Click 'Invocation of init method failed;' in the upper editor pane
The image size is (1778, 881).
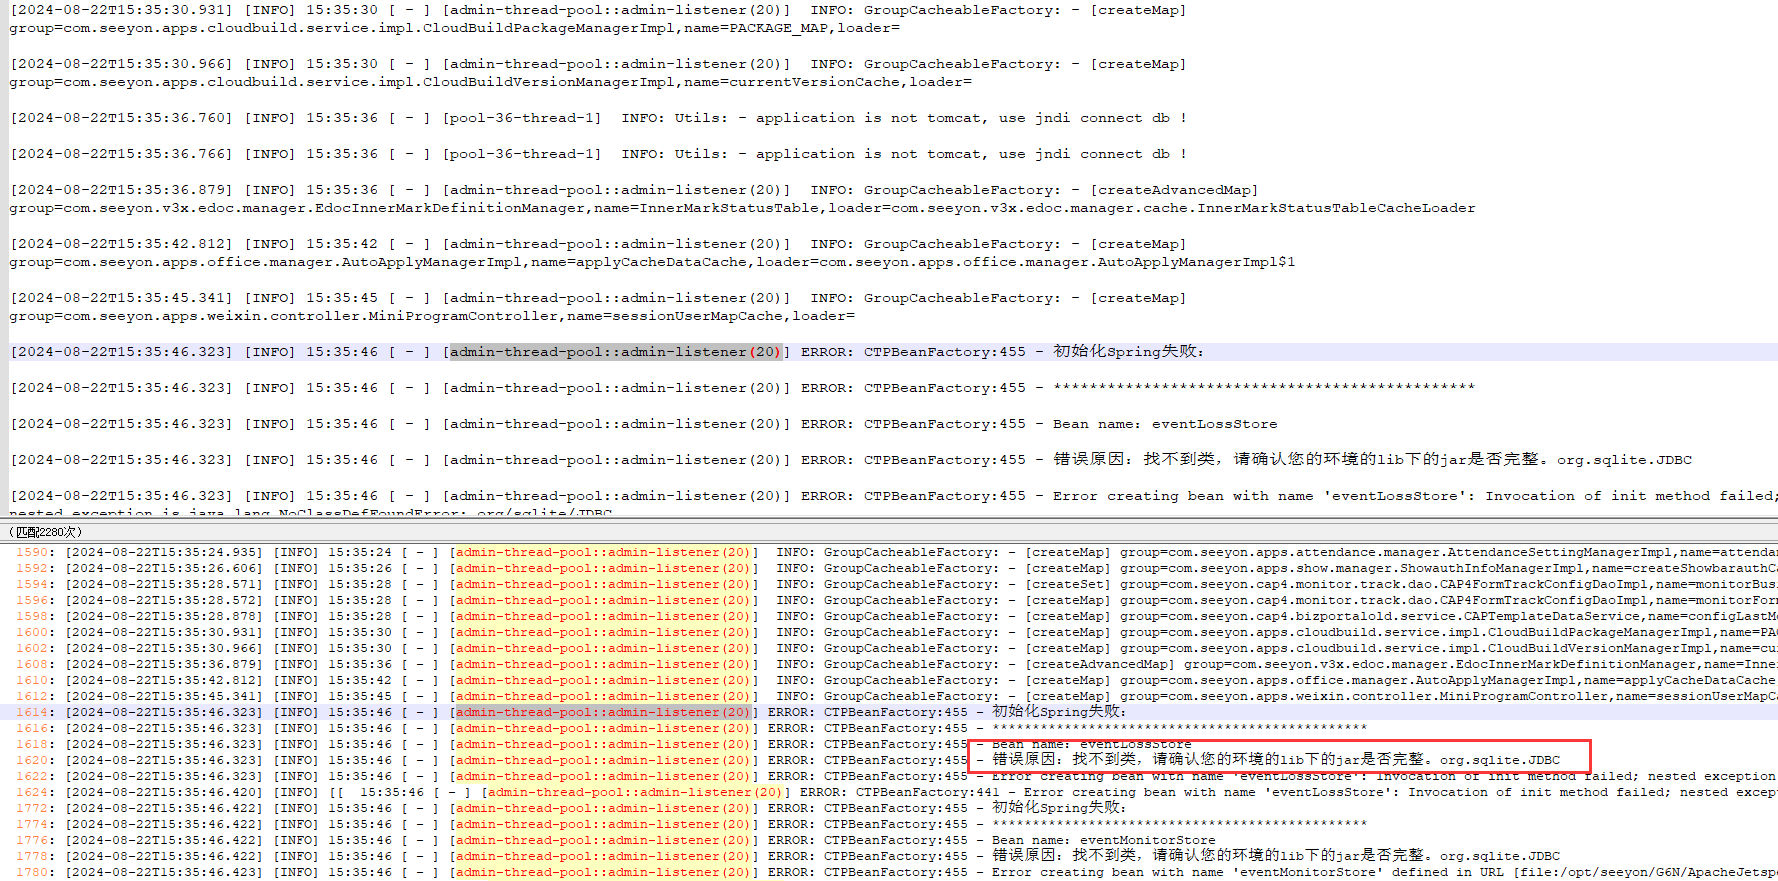coord(1631,496)
